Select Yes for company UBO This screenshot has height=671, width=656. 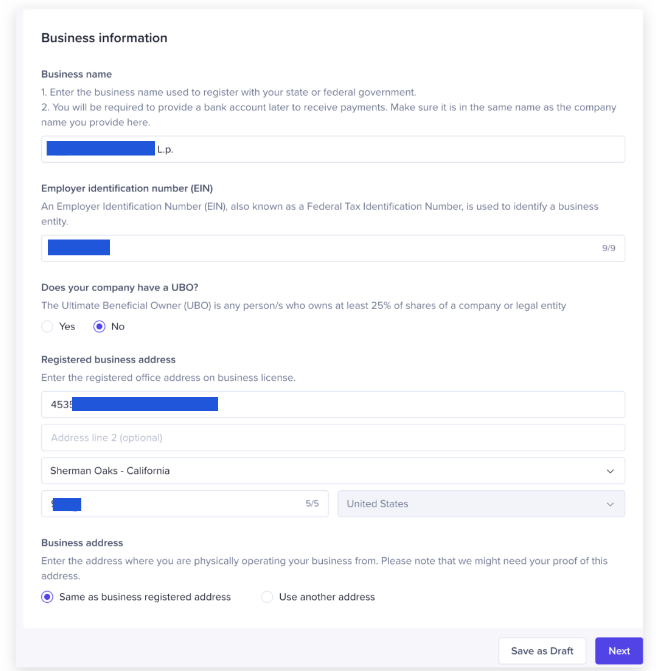(x=48, y=327)
